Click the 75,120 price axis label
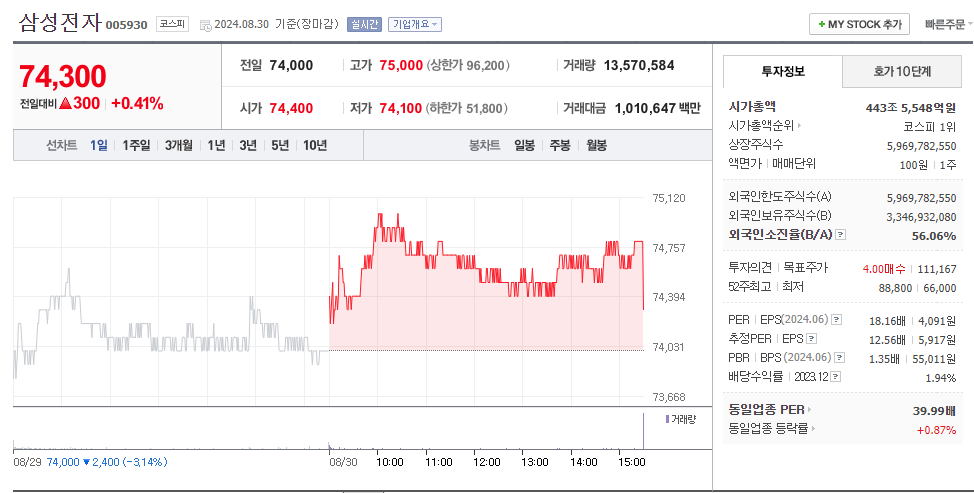The height and width of the screenshot is (493, 974). tap(668, 198)
